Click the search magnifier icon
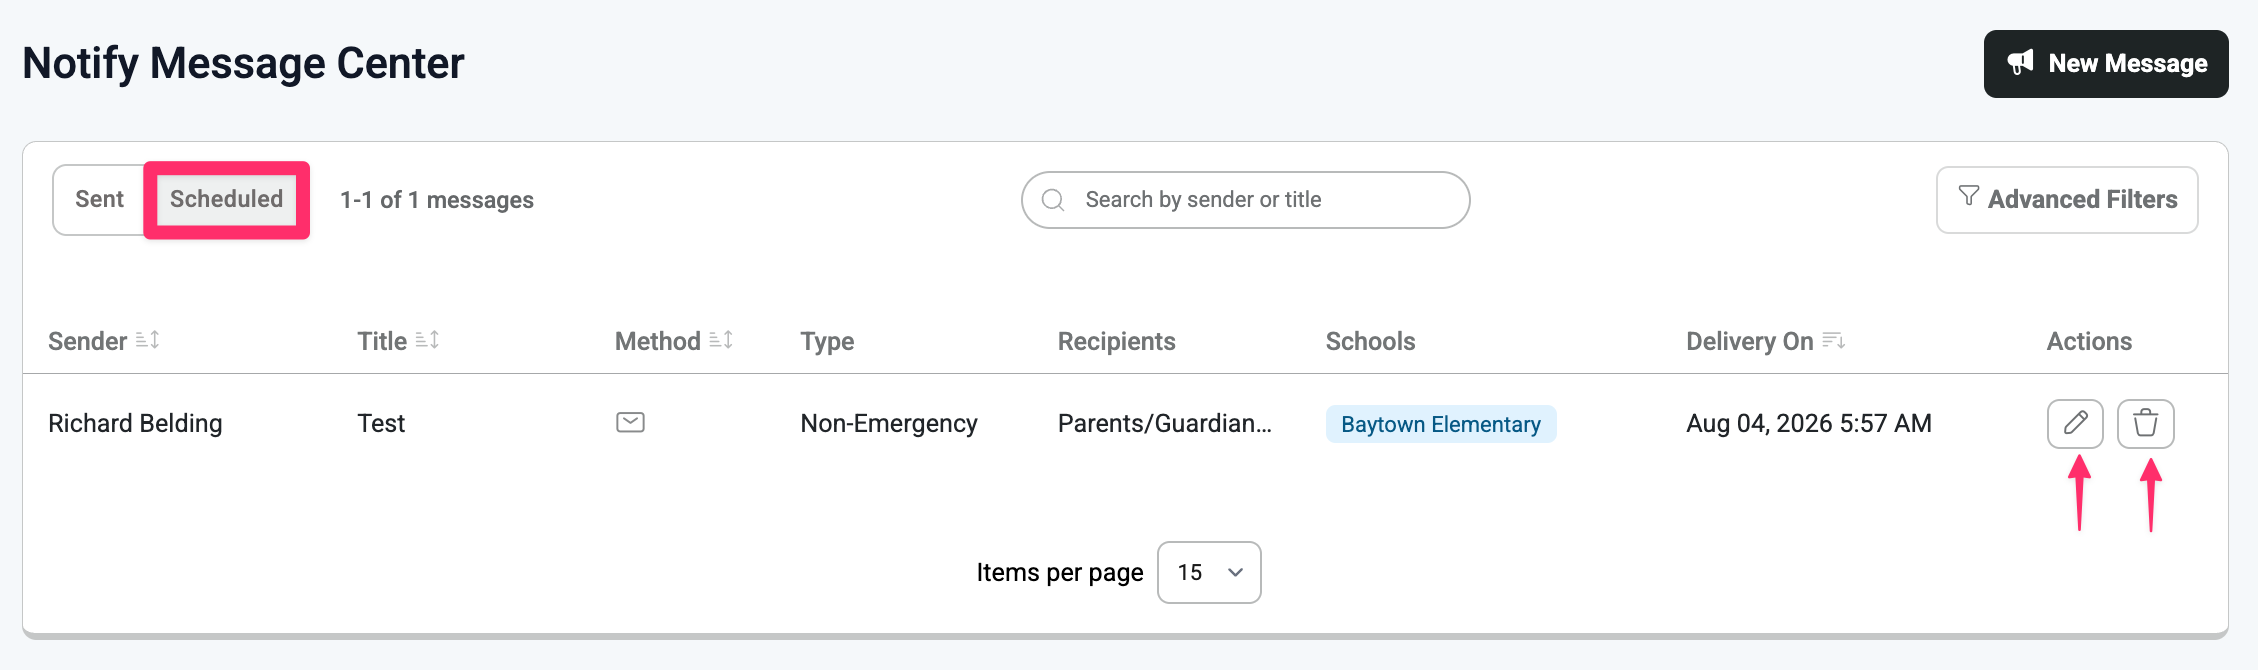Screen dimensions: 2258x670 coord(1053,200)
